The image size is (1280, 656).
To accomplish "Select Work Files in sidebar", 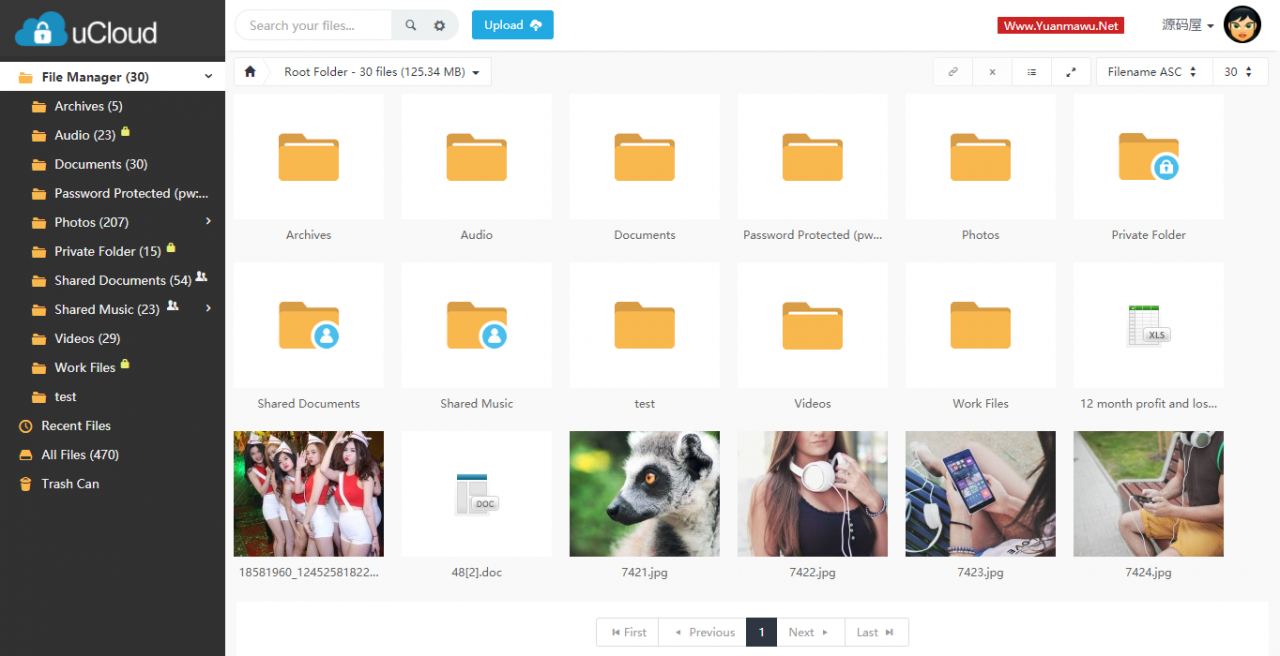I will tap(85, 367).
